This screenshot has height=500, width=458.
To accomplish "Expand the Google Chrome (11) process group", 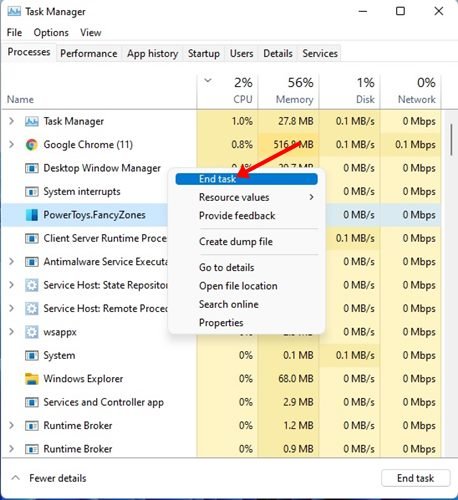I will coord(11,144).
